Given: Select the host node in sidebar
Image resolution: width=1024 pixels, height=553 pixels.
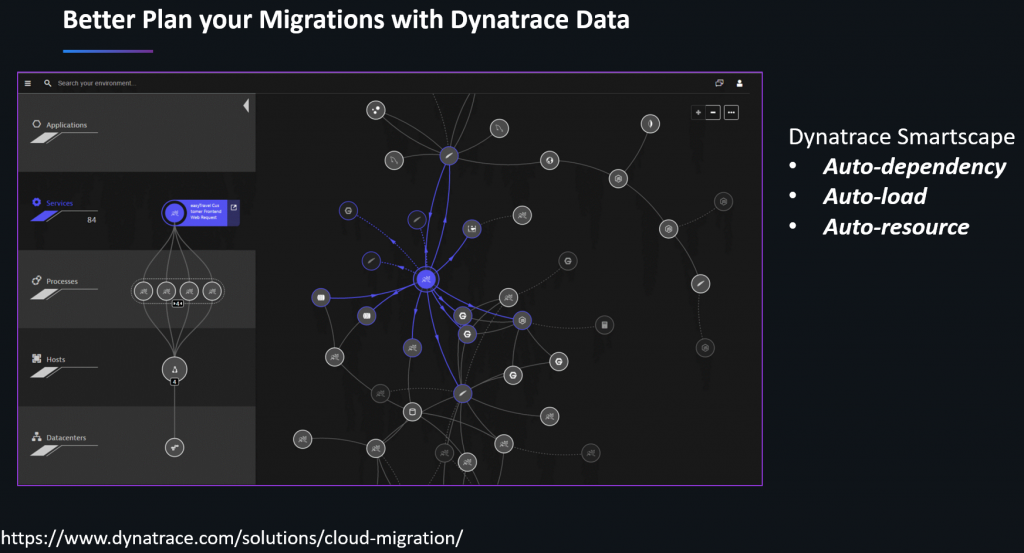Looking at the screenshot, I should point(174,370).
